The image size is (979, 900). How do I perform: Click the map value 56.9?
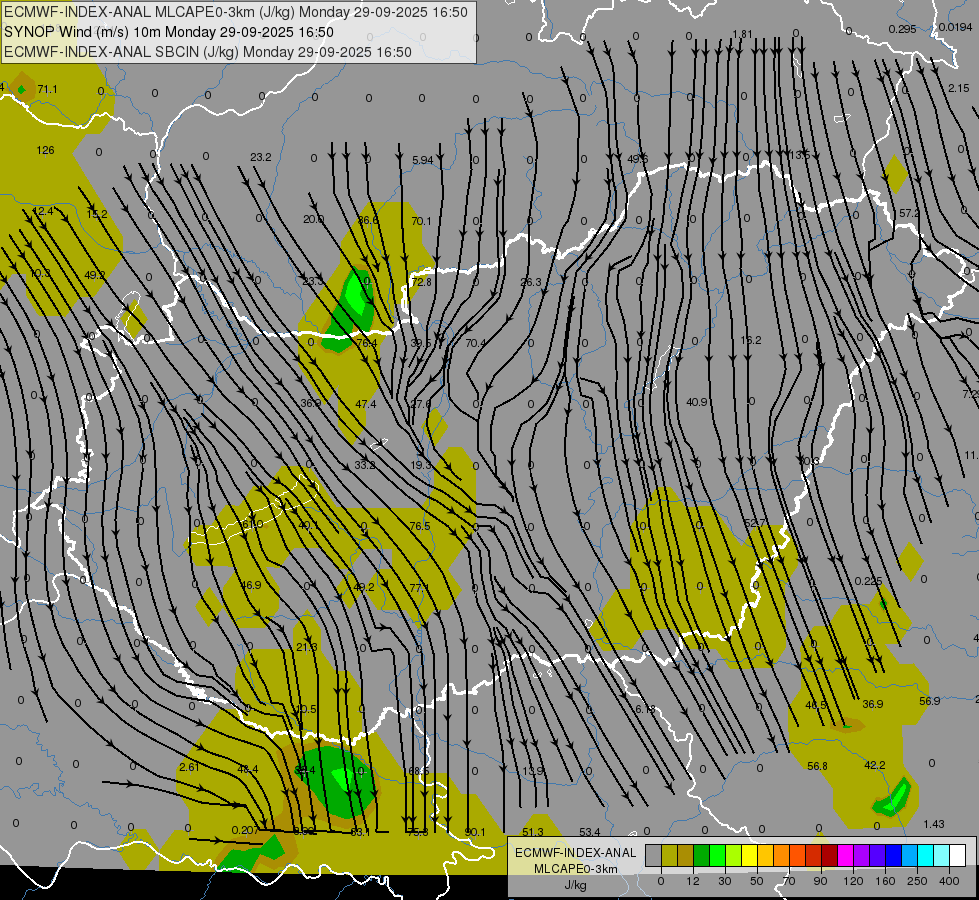tap(930, 701)
